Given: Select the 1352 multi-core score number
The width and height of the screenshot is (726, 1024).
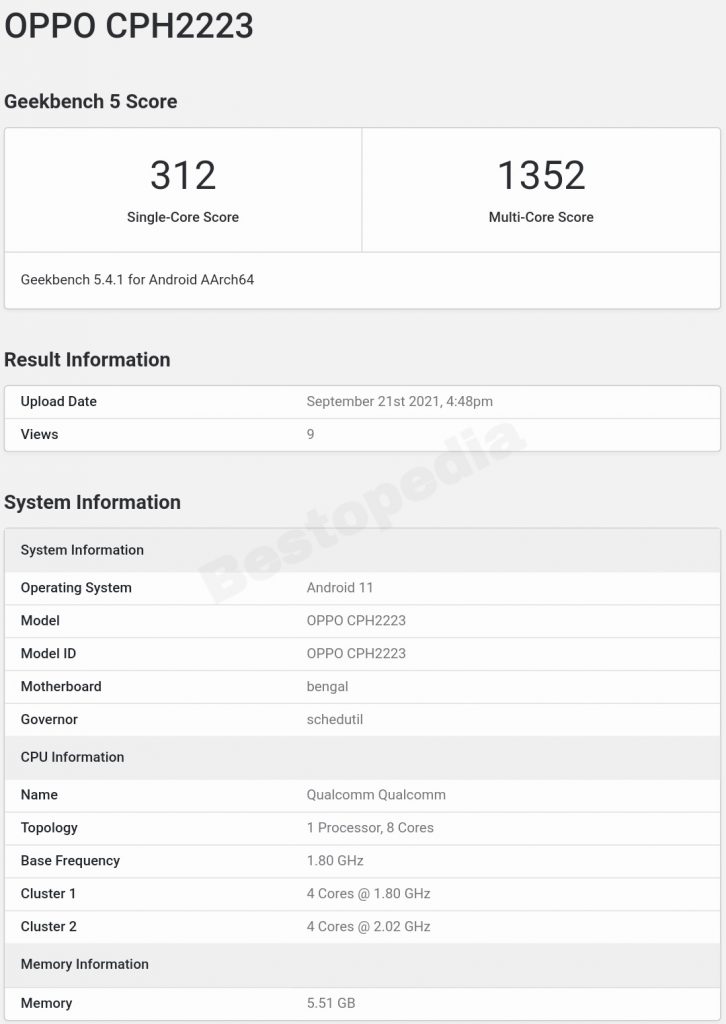Looking at the screenshot, I should pyautogui.click(x=541, y=175).
